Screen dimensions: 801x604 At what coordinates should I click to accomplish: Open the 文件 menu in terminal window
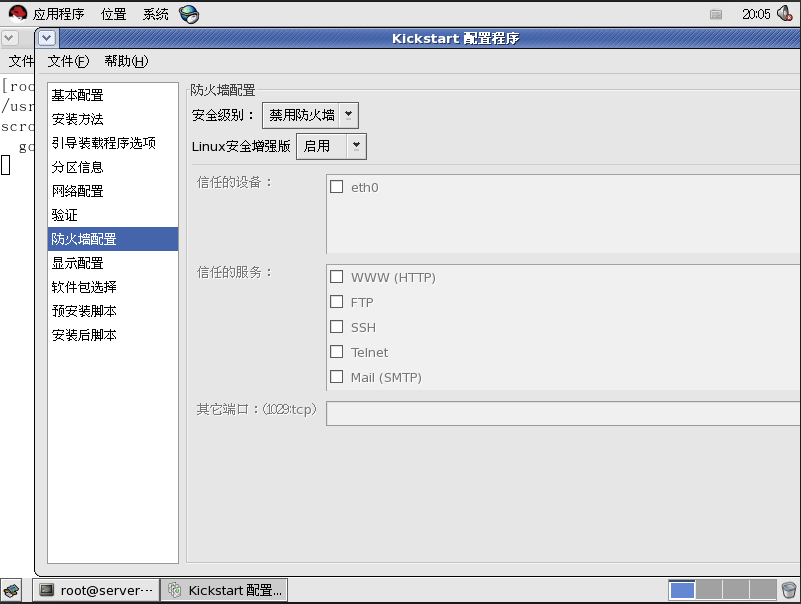21,61
